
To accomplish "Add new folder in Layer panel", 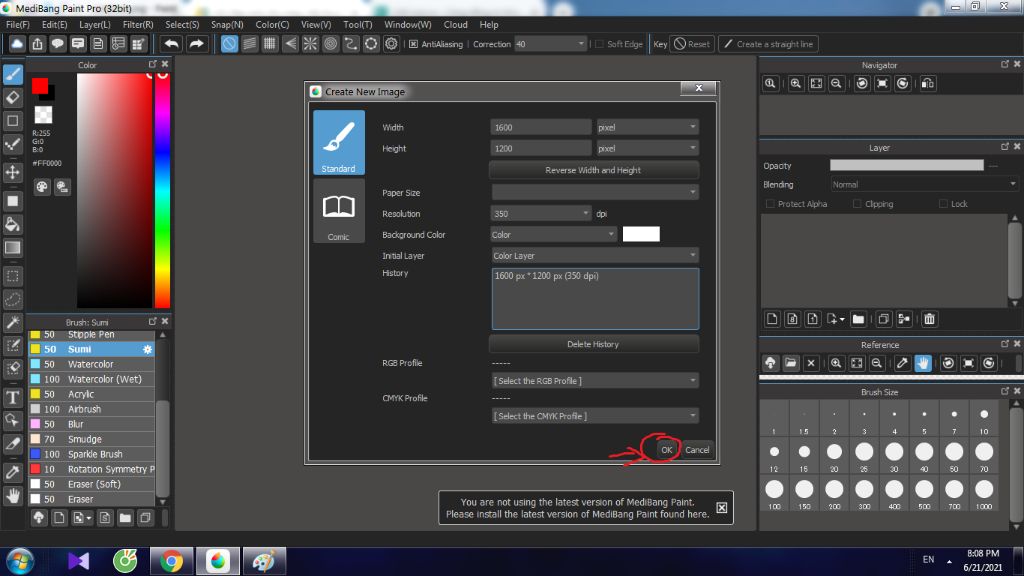I will (858, 319).
